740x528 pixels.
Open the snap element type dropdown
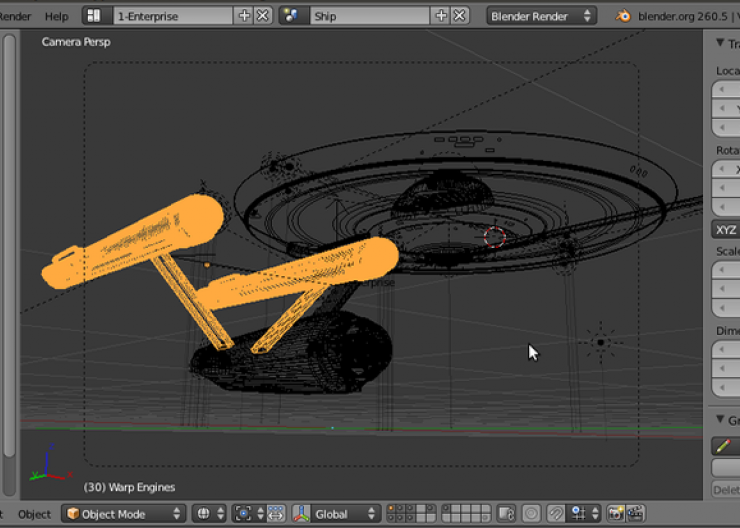click(x=583, y=514)
